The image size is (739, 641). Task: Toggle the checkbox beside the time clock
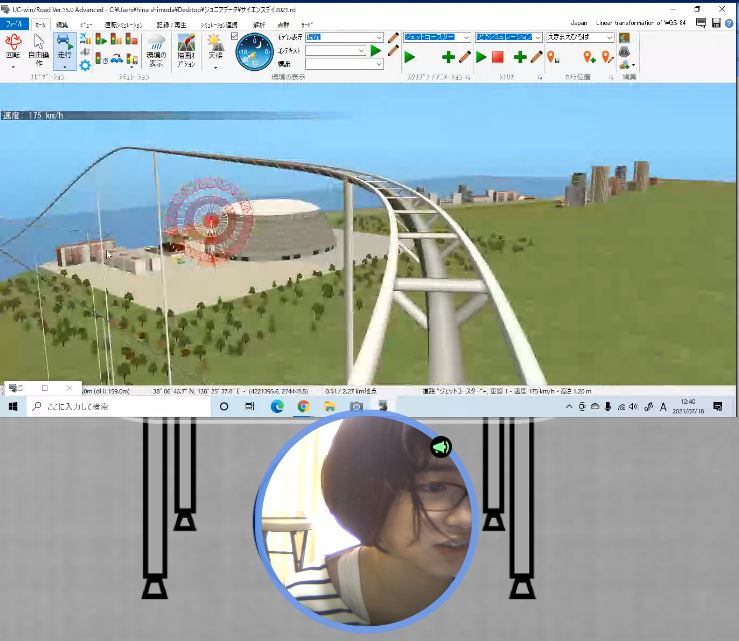pos(234,36)
